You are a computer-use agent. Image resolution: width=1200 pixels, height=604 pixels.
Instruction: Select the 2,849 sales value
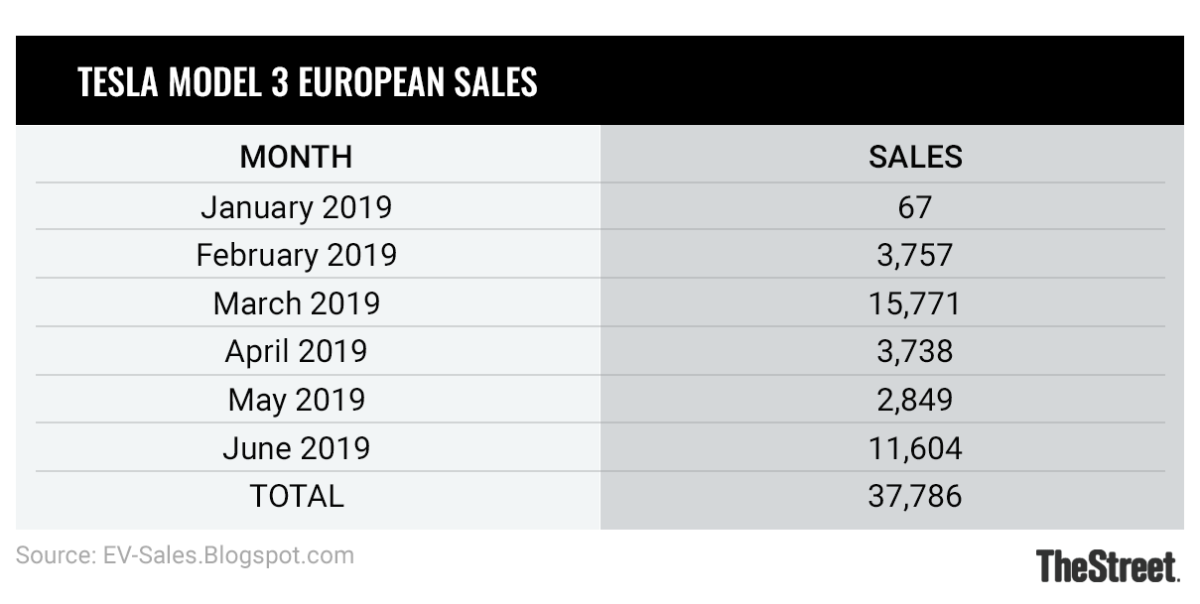(915, 400)
